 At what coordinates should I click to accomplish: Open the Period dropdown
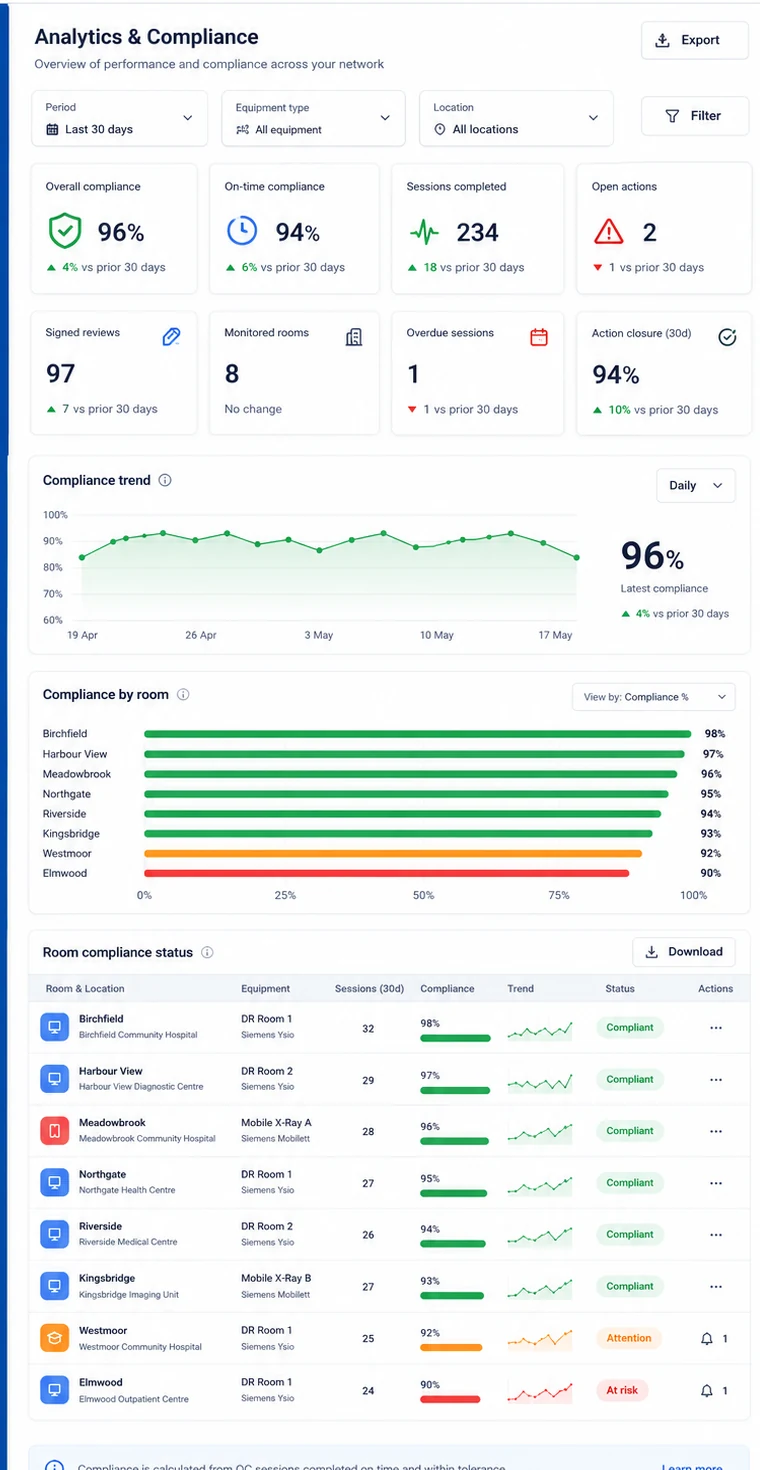[x=120, y=119]
